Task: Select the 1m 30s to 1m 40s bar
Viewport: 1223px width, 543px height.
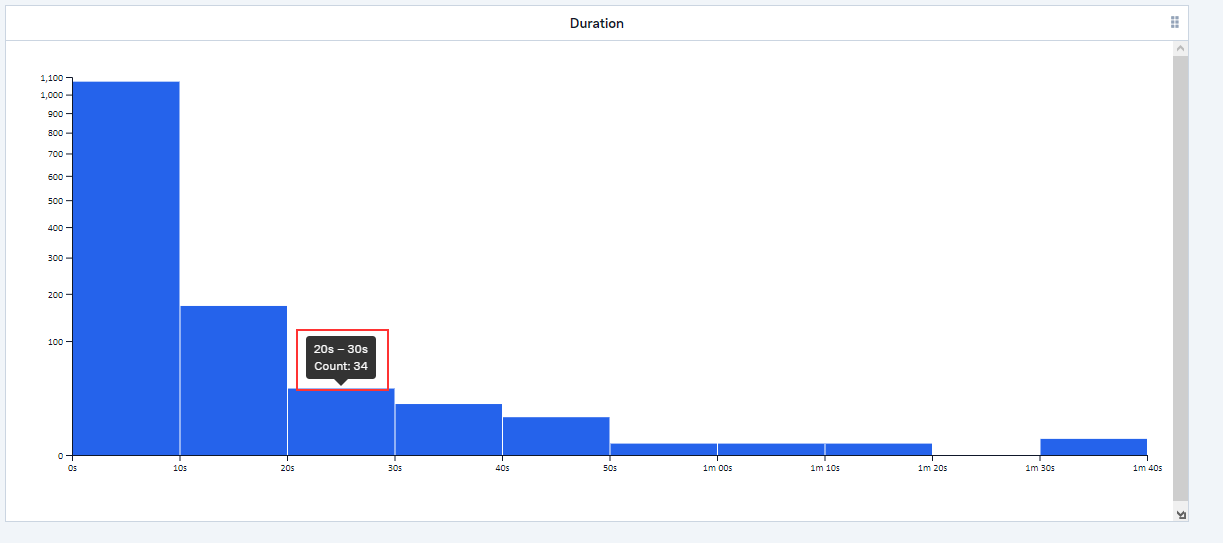Action: pyautogui.click(x=1093, y=447)
